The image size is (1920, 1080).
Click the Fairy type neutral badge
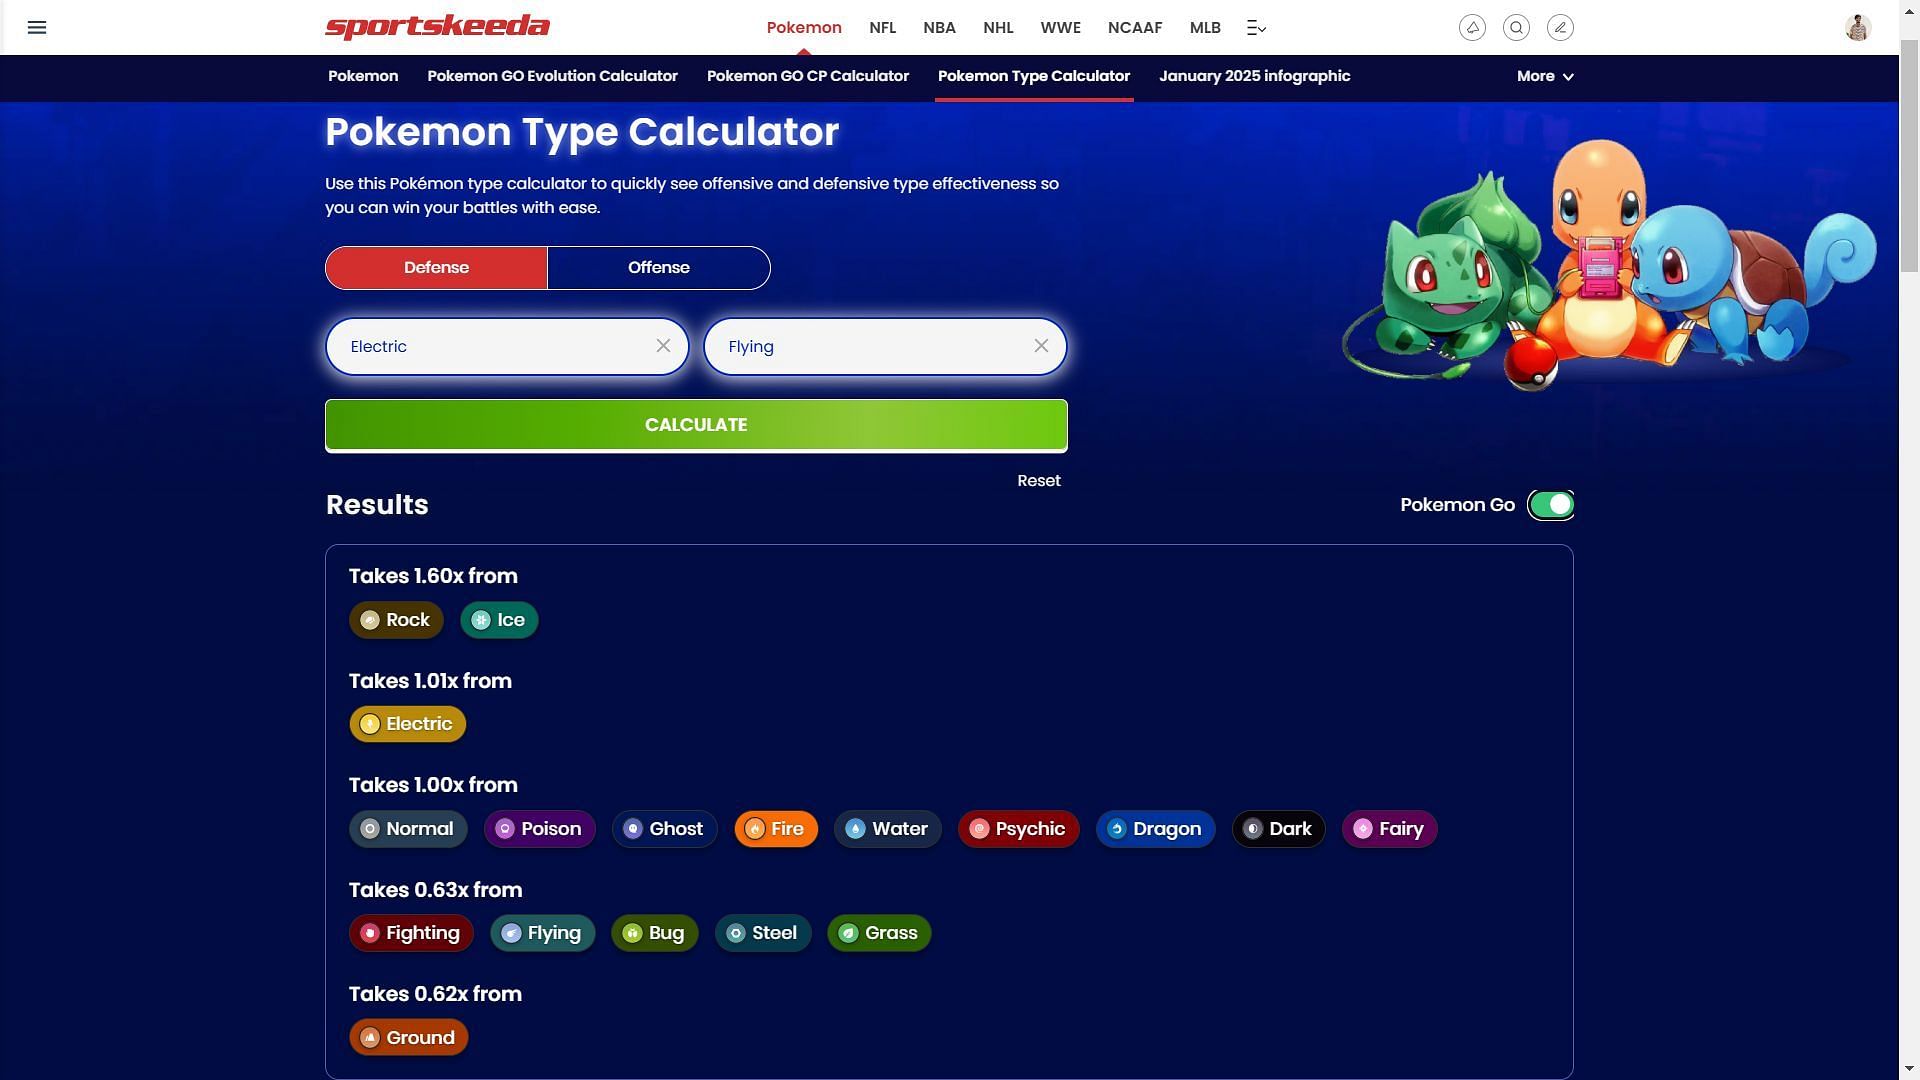[x=1389, y=827]
